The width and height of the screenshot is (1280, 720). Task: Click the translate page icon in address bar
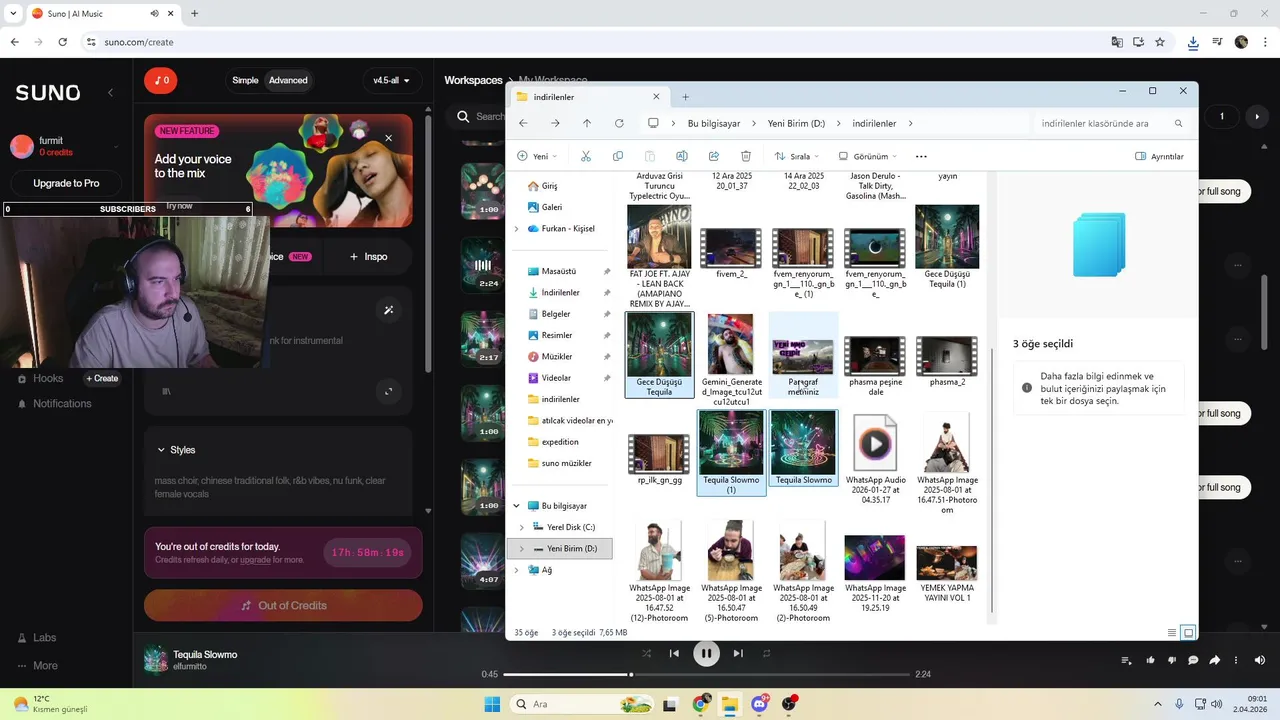coord(1117,42)
